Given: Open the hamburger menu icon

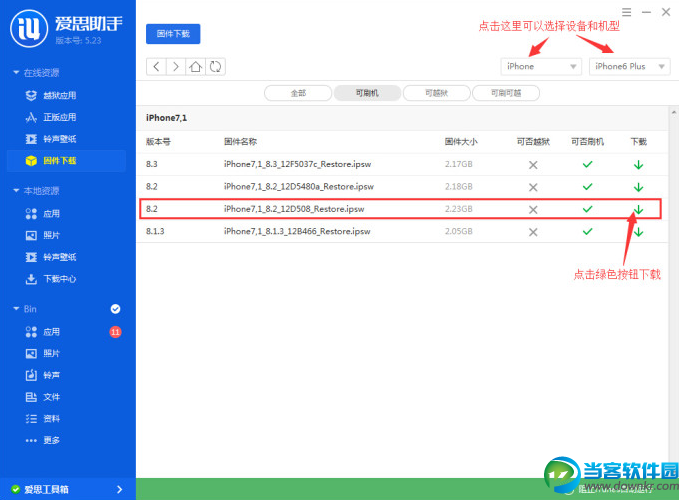Looking at the screenshot, I should coord(627,11).
